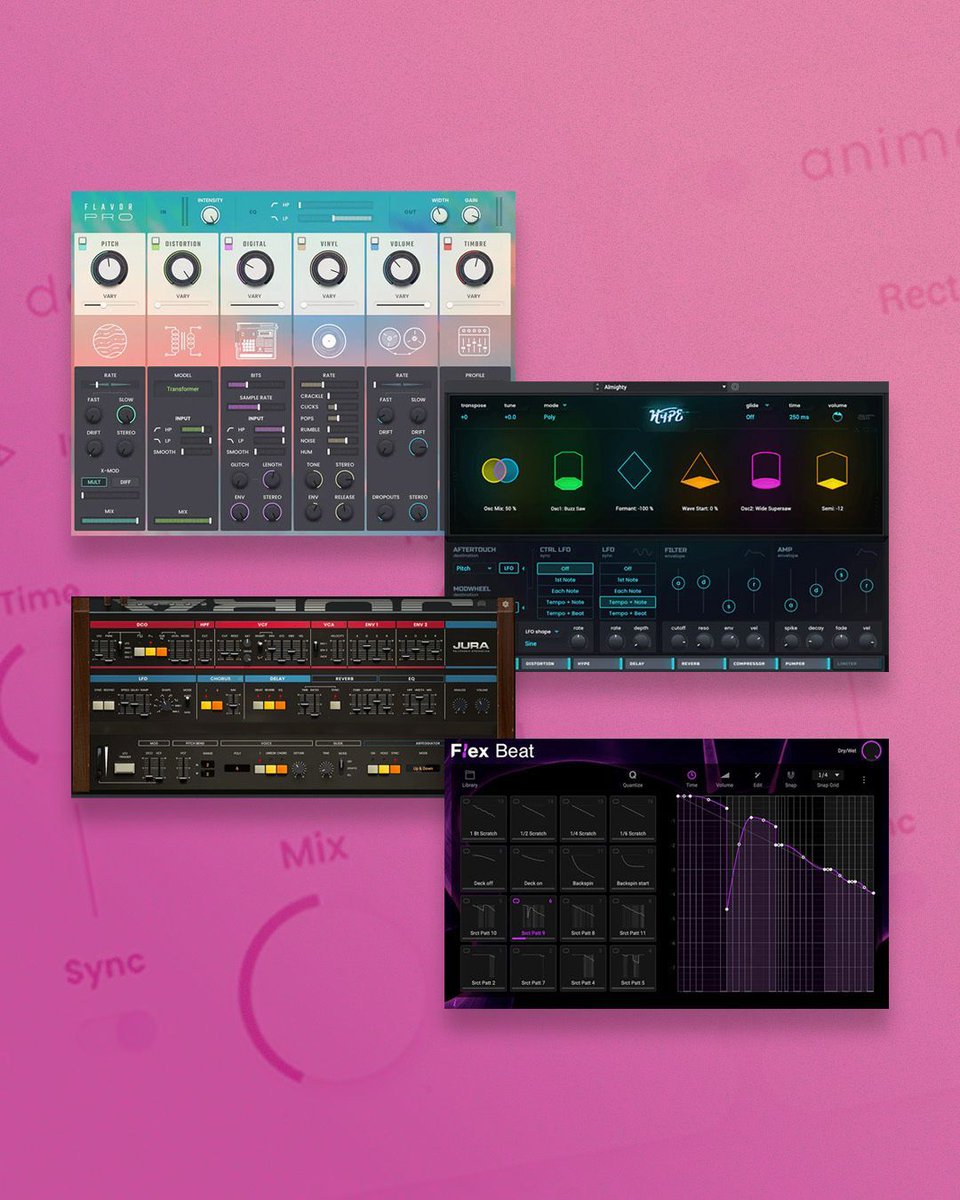Viewport: 960px width, 1200px height.
Task: Click the Intensity knob in Flavor Pro
Action: (210, 215)
